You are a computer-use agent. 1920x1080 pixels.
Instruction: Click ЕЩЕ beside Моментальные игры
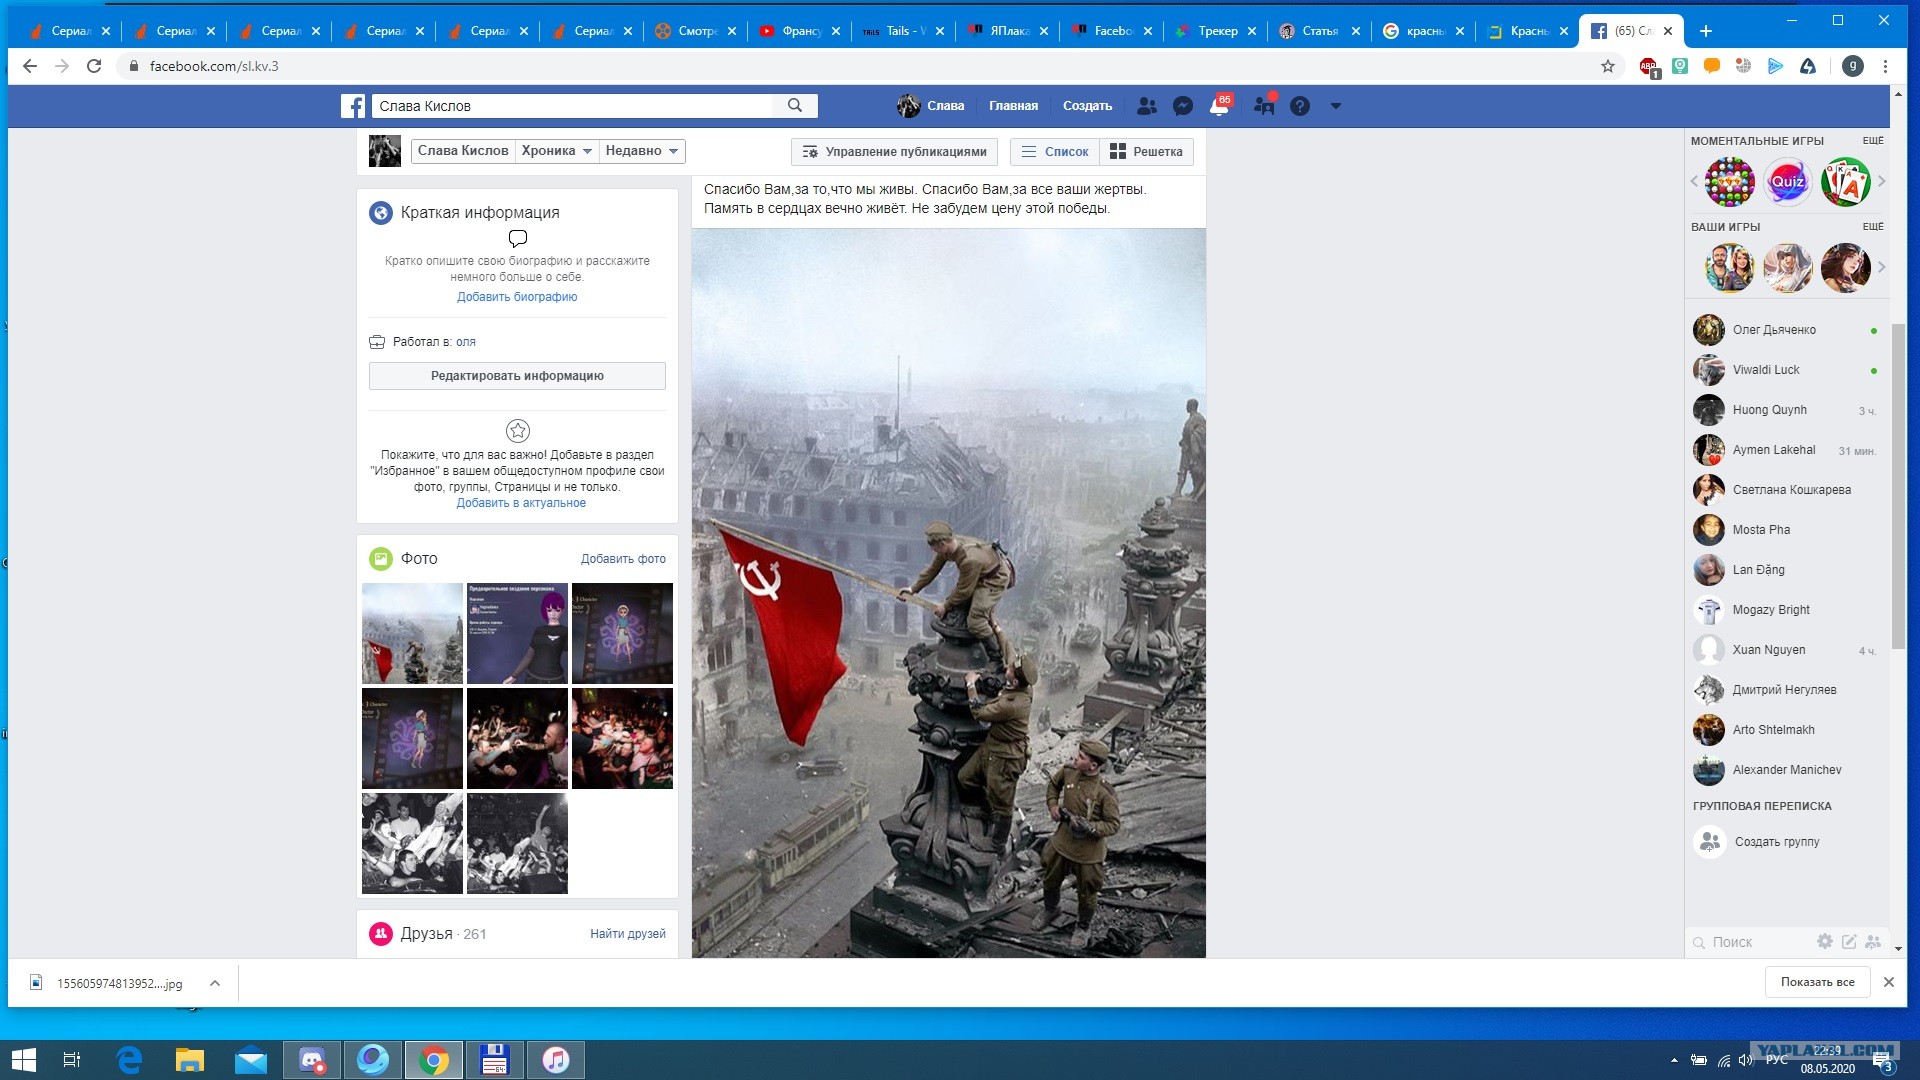pos(1873,141)
